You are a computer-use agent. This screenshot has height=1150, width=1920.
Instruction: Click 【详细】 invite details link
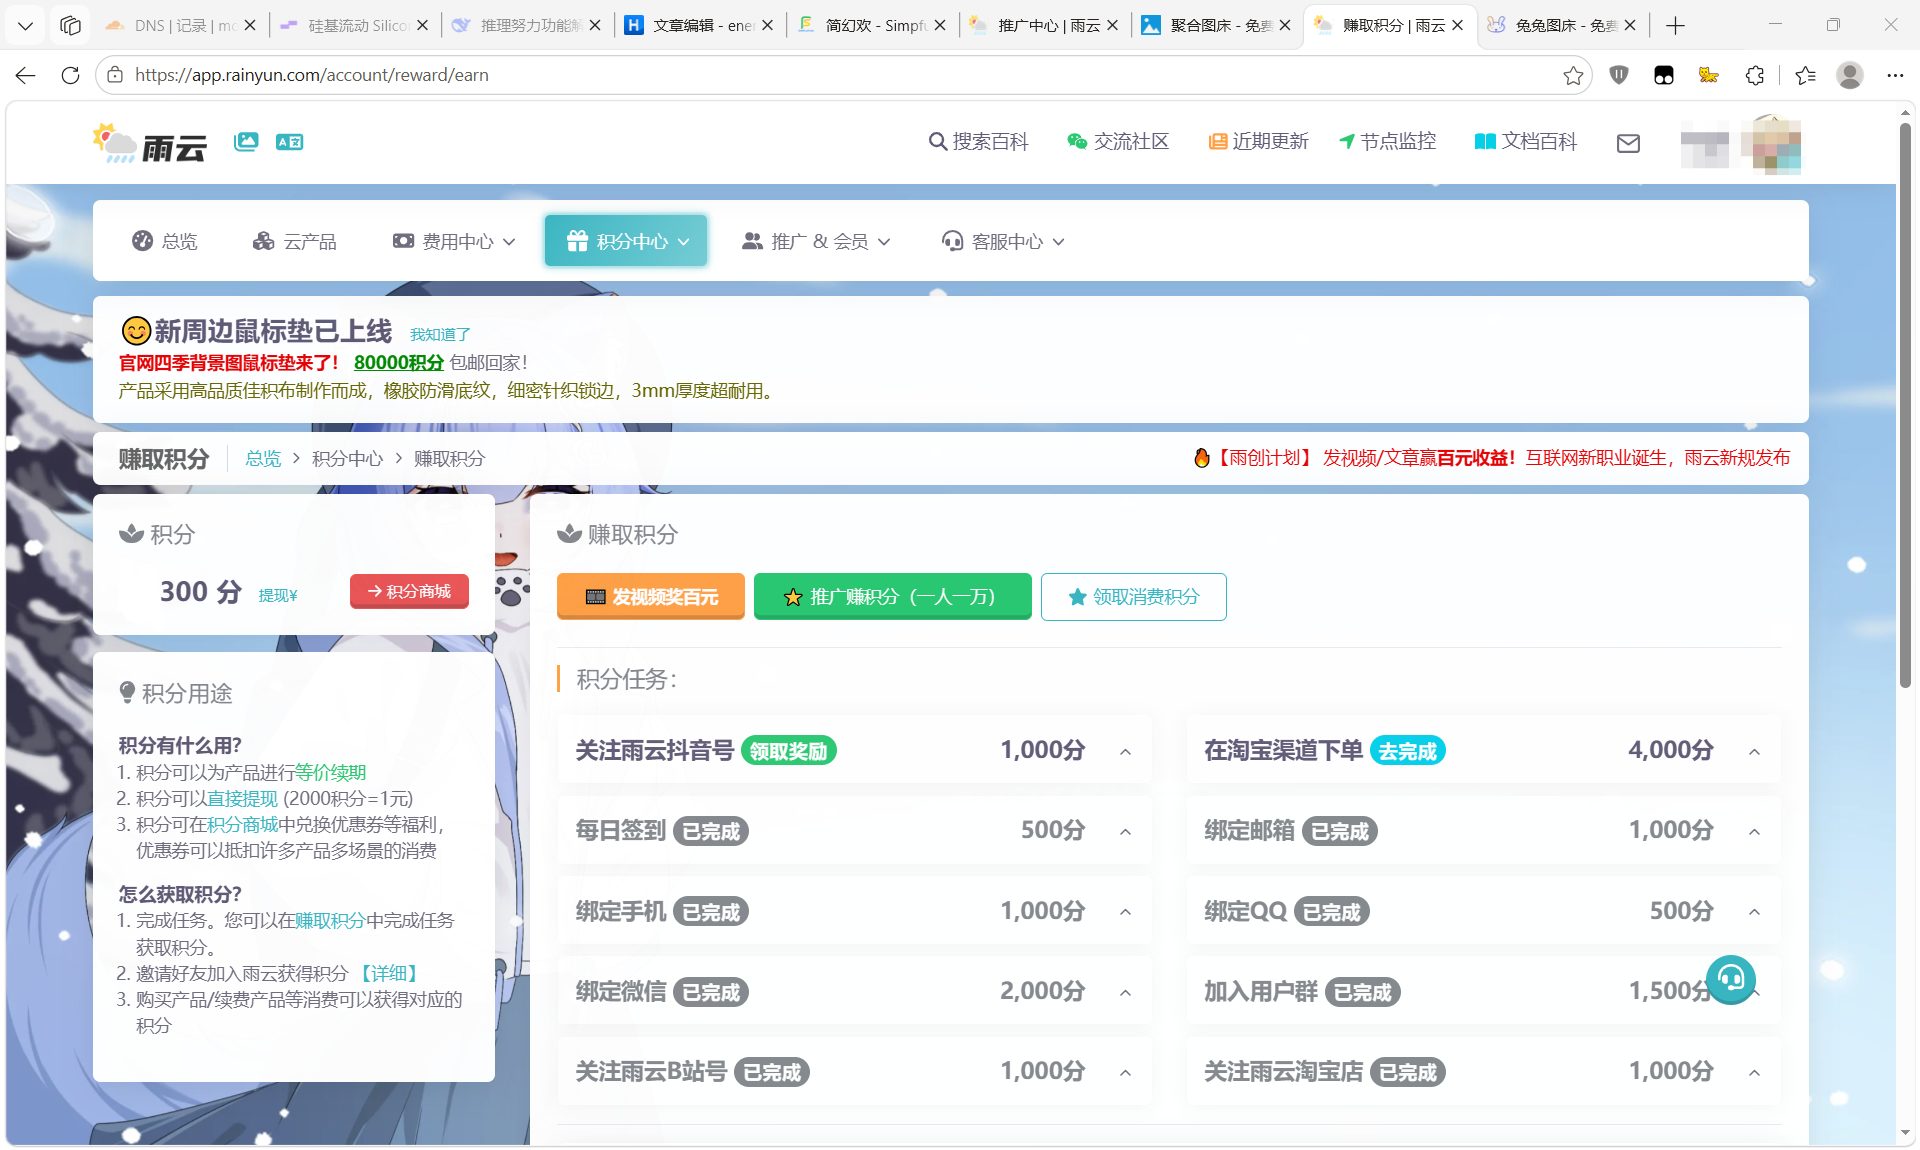click(x=388, y=973)
